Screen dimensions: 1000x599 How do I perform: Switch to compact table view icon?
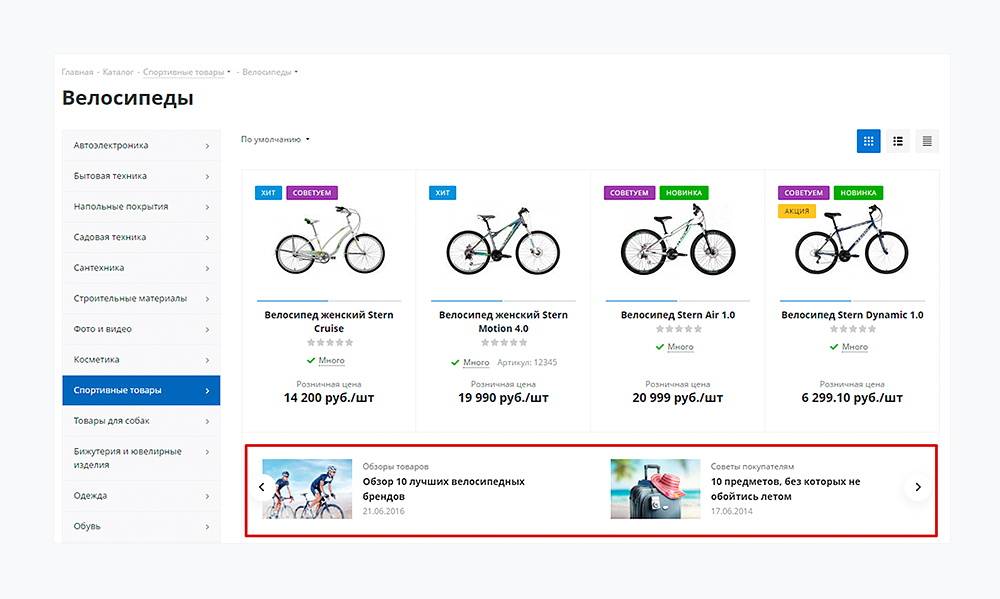(x=927, y=141)
